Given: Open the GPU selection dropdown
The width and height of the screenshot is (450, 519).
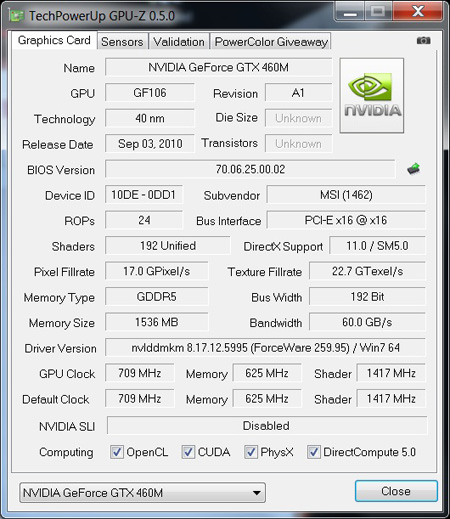Looking at the screenshot, I should point(142,492).
